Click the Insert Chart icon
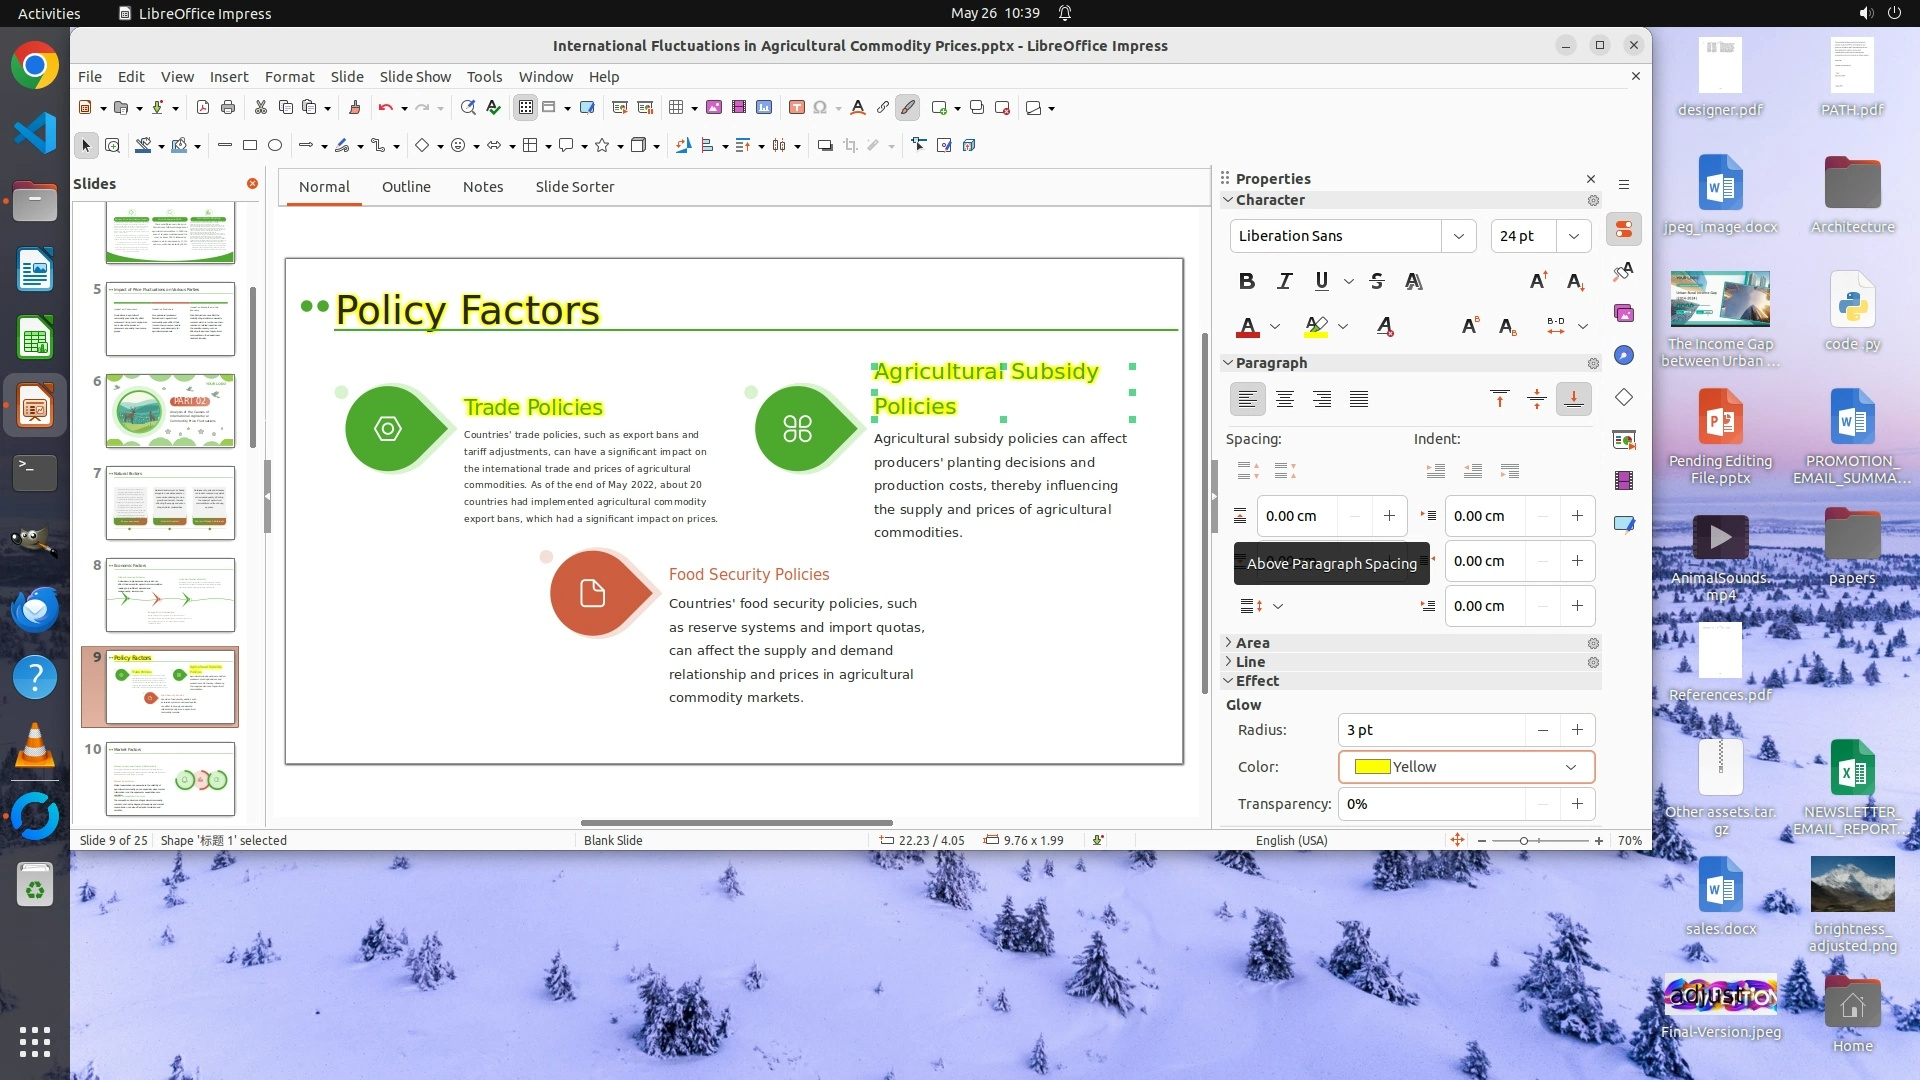Screen dimensions: 1920x1080 [764, 107]
